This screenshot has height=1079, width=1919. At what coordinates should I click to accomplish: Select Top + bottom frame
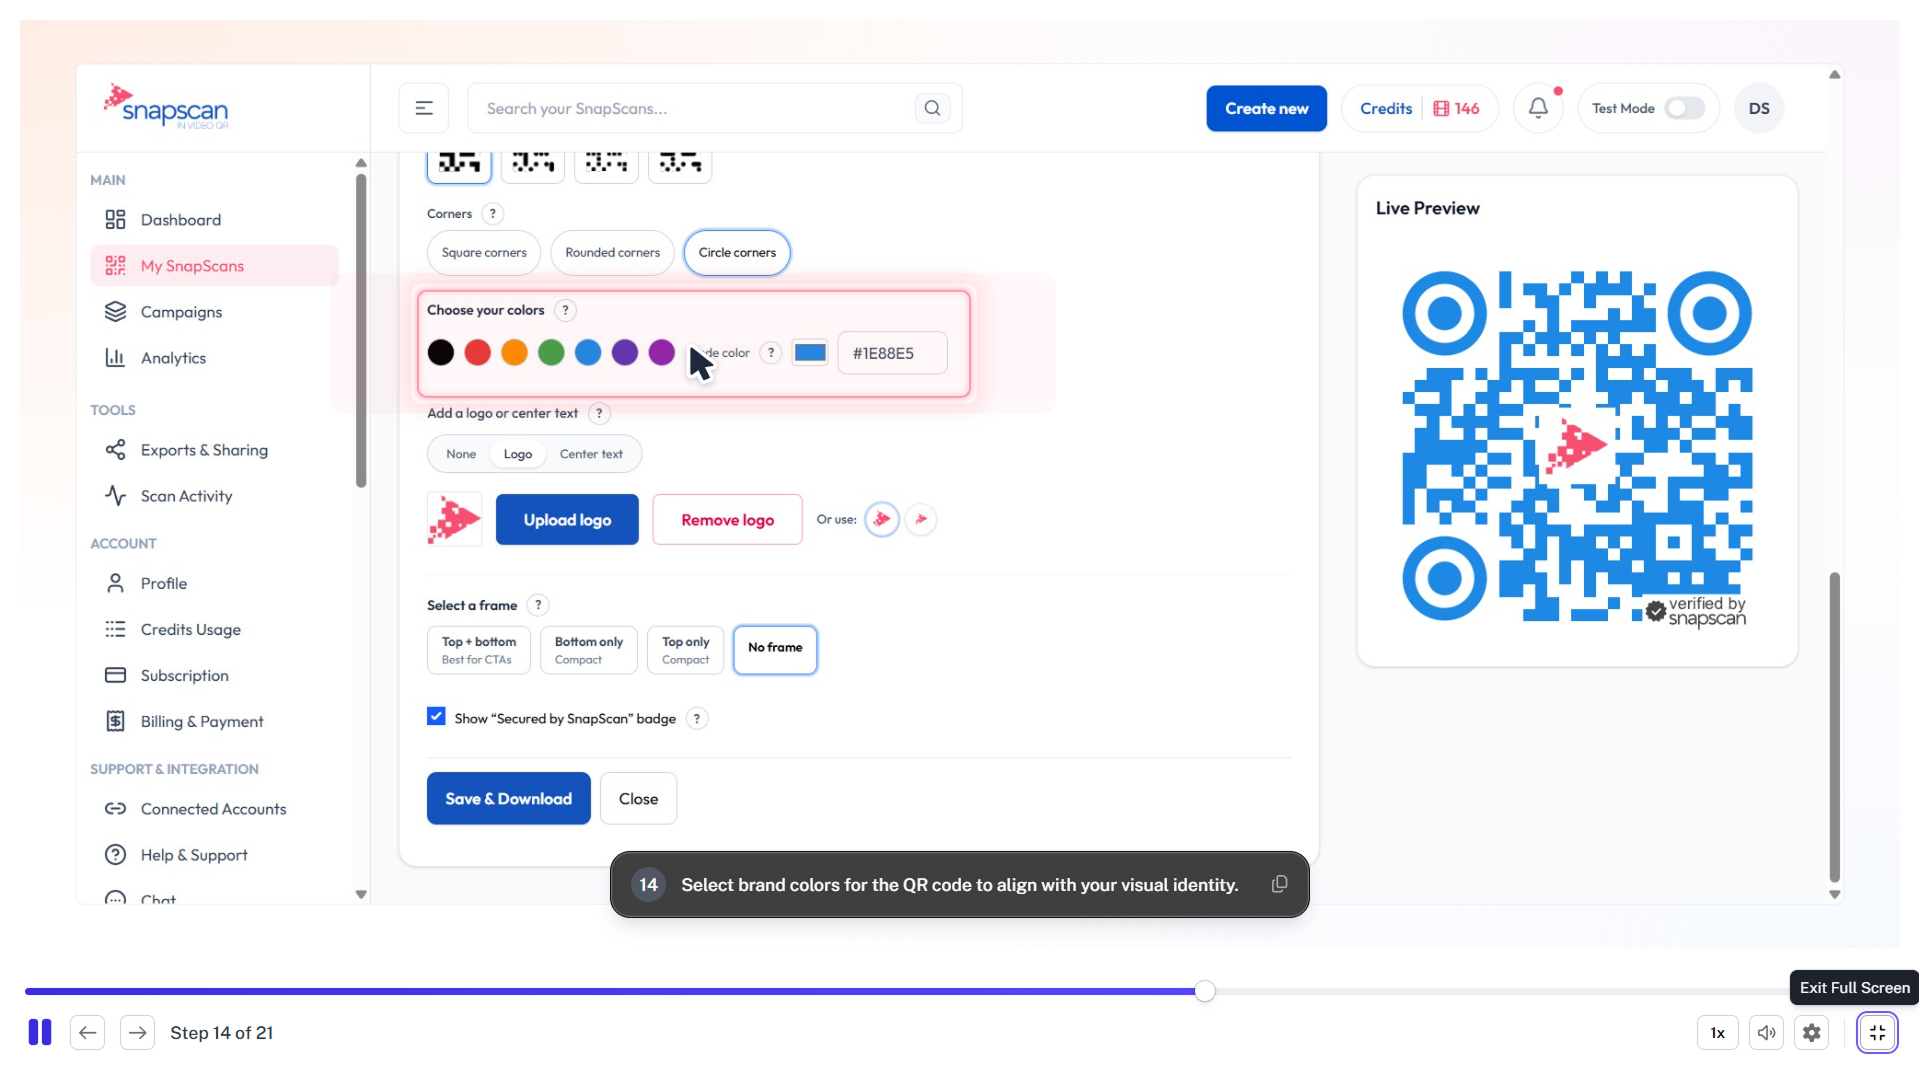pos(479,650)
